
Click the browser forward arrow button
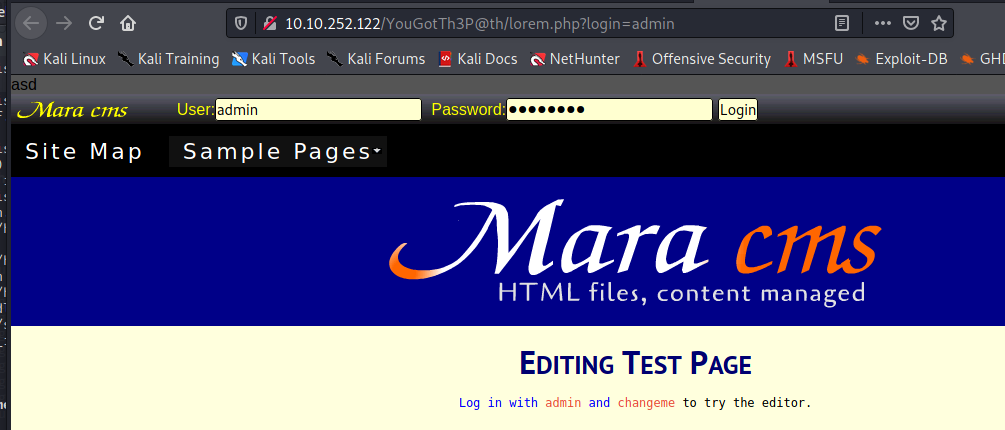[x=65, y=22]
